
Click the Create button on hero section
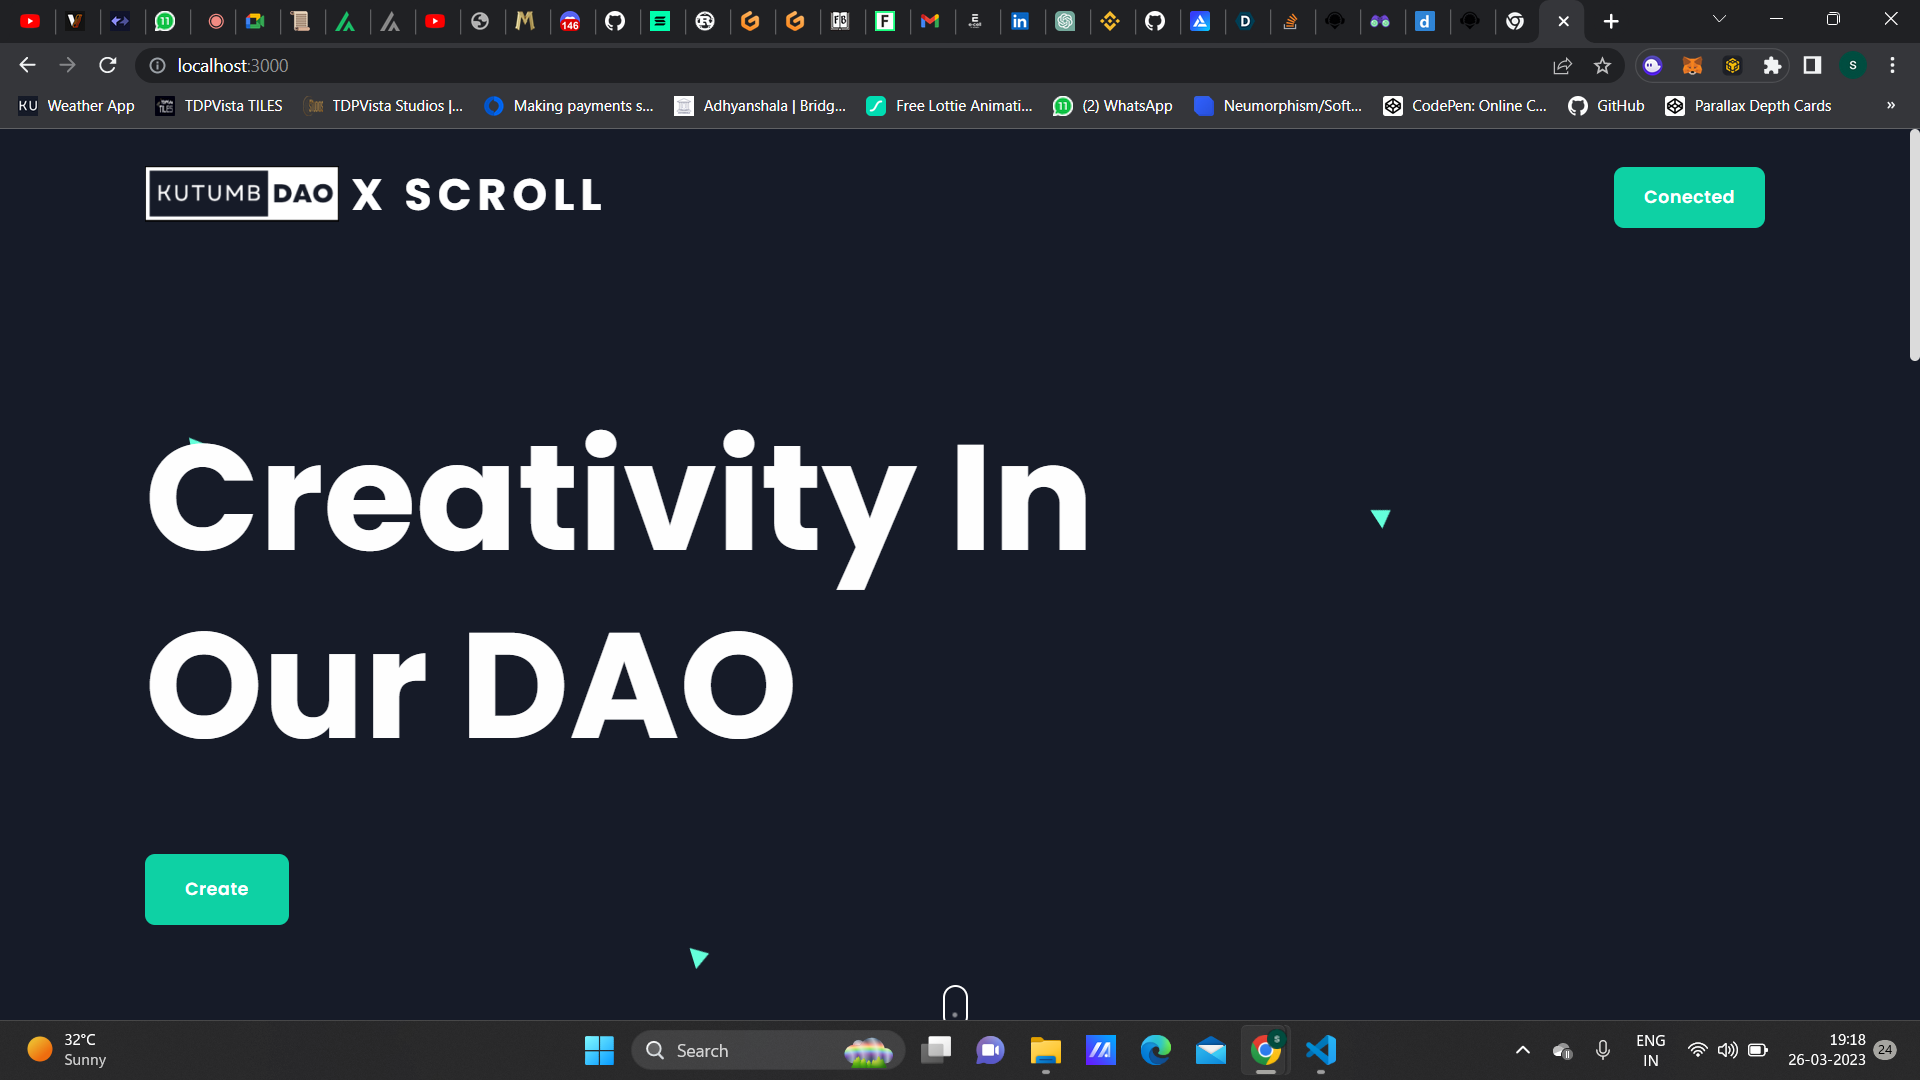click(x=216, y=889)
